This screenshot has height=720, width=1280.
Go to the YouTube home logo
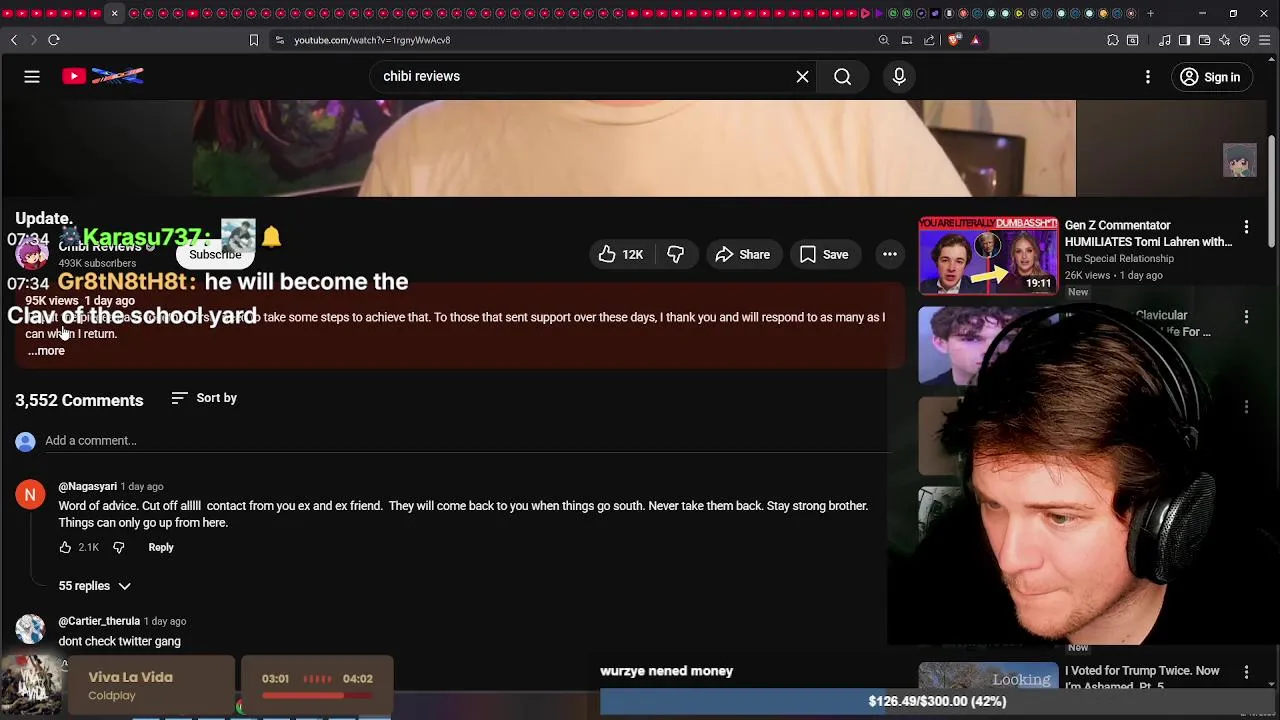coord(103,76)
